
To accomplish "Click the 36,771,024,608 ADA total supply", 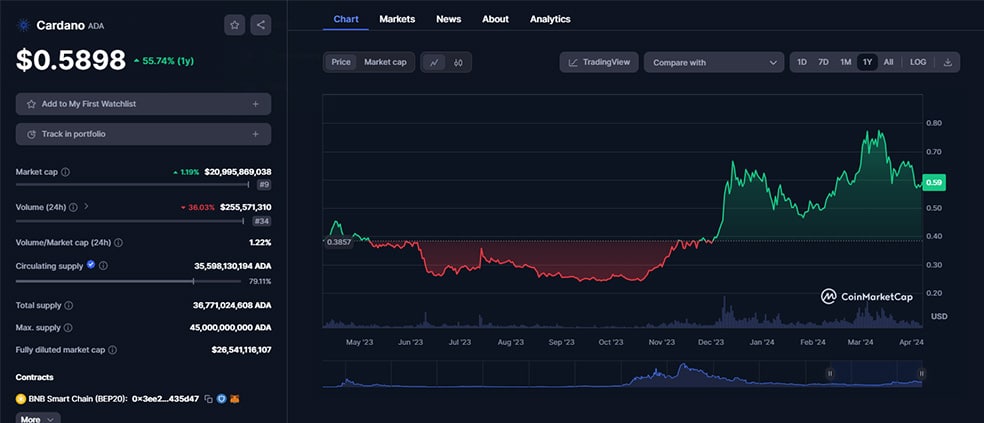I will [x=232, y=306].
